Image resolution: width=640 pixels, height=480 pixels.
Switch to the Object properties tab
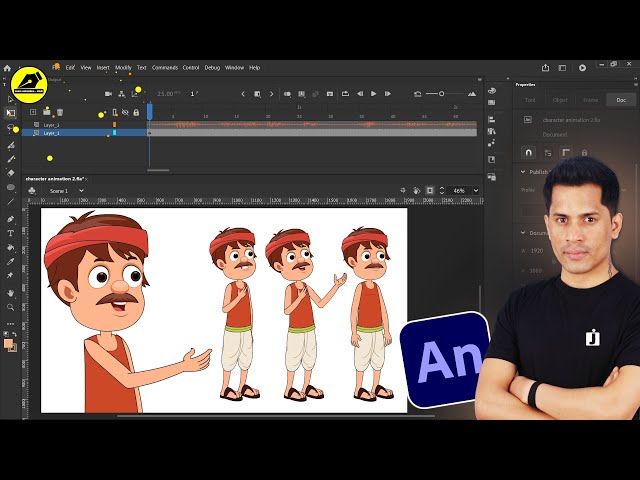[560, 100]
